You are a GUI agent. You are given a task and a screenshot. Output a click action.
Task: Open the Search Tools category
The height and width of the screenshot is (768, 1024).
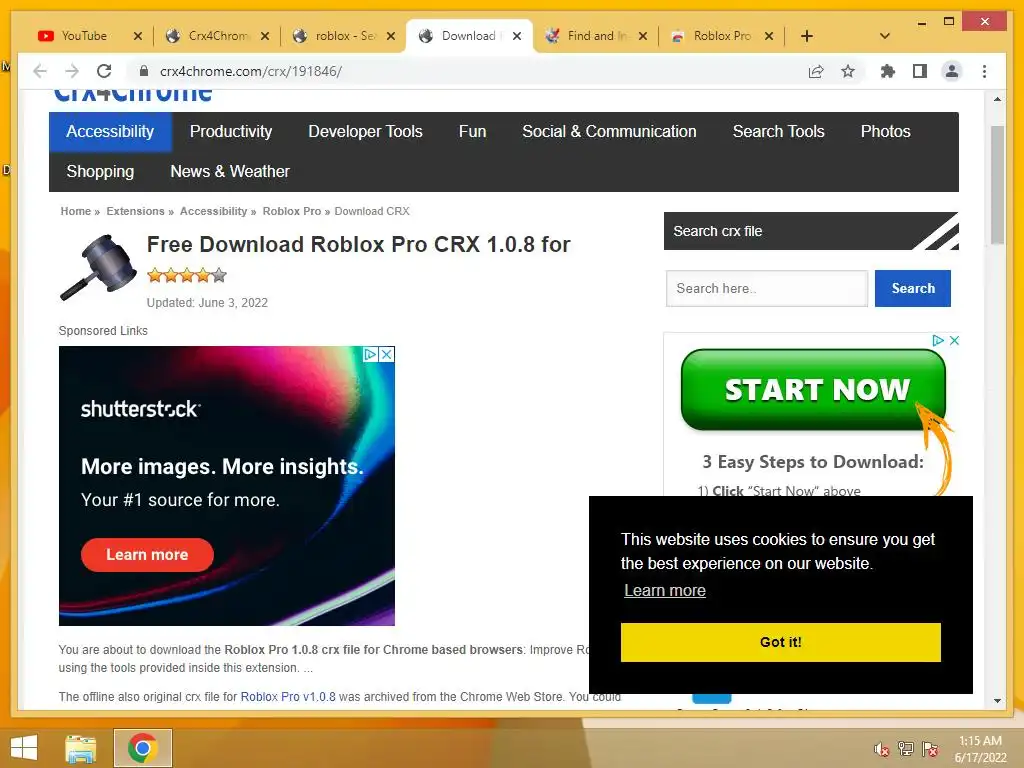point(778,131)
